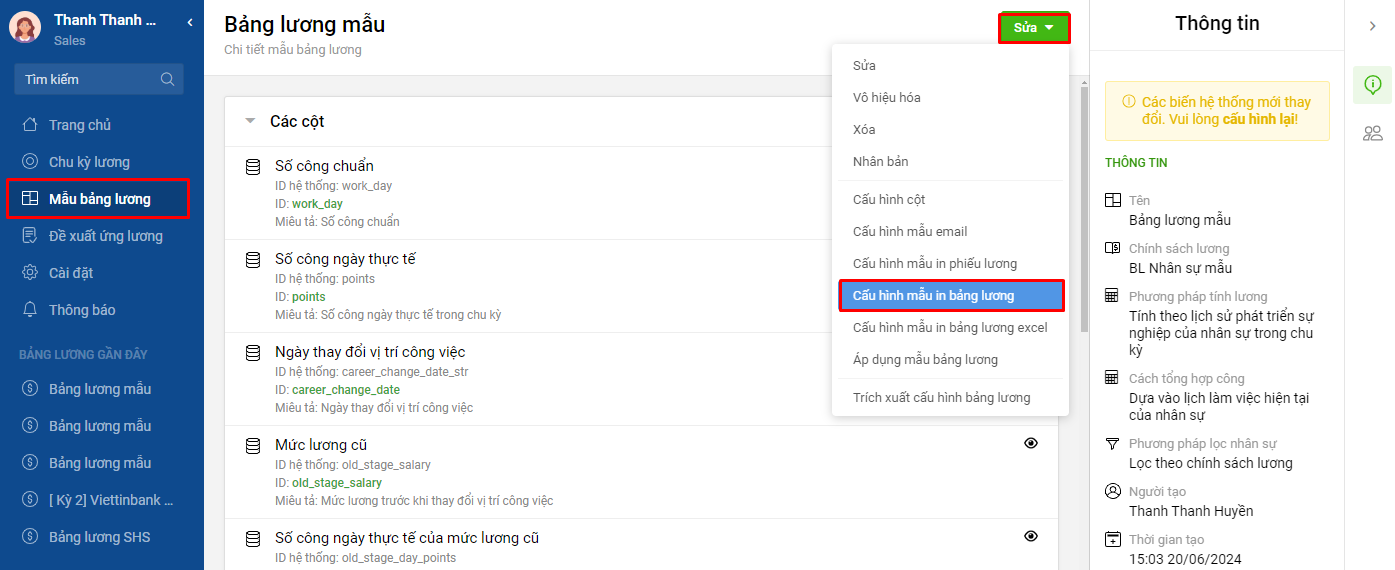The image size is (1395, 570).
Task: Click Phương pháp tính lương calculator icon
Action: coord(1112,296)
